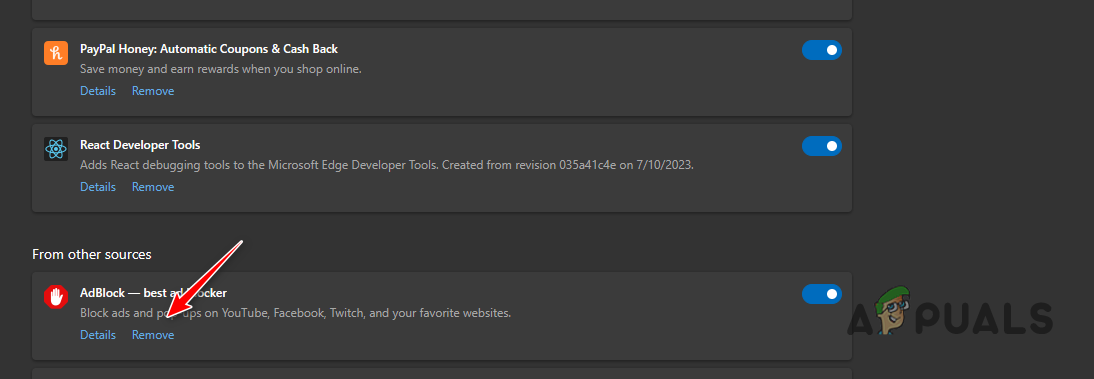Open Details for React Developer Tools
Image resolution: width=1094 pixels, height=379 pixels.
(x=98, y=187)
